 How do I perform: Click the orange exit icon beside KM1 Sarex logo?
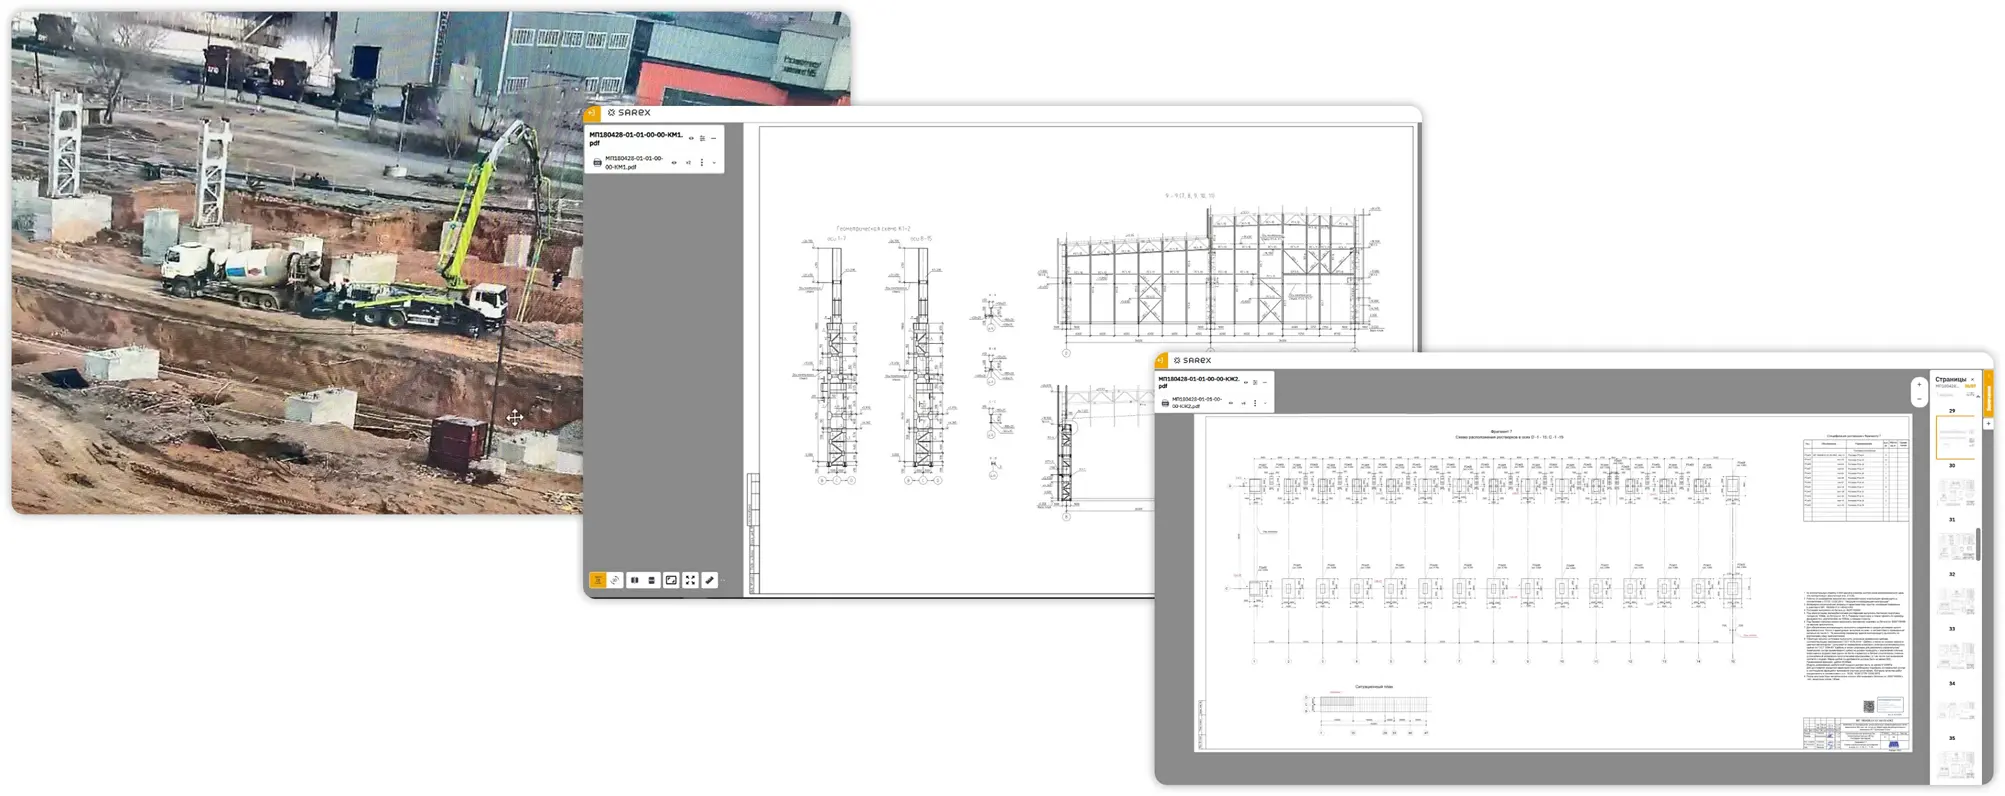[591, 113]
